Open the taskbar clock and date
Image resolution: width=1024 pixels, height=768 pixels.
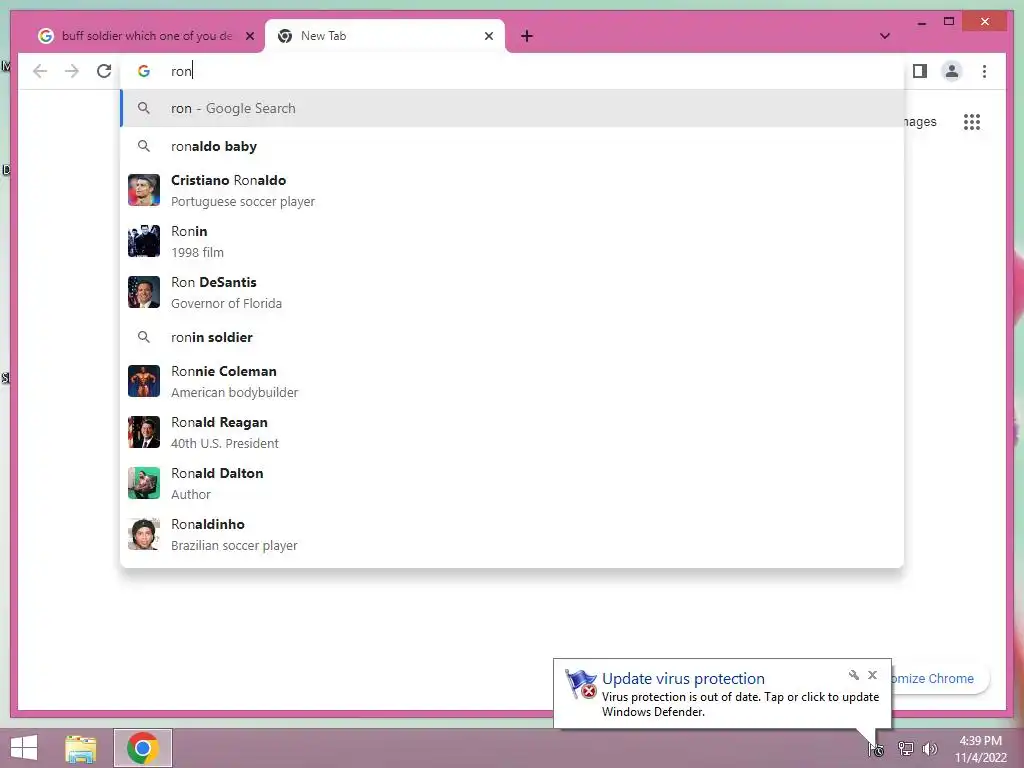point(980,749)
